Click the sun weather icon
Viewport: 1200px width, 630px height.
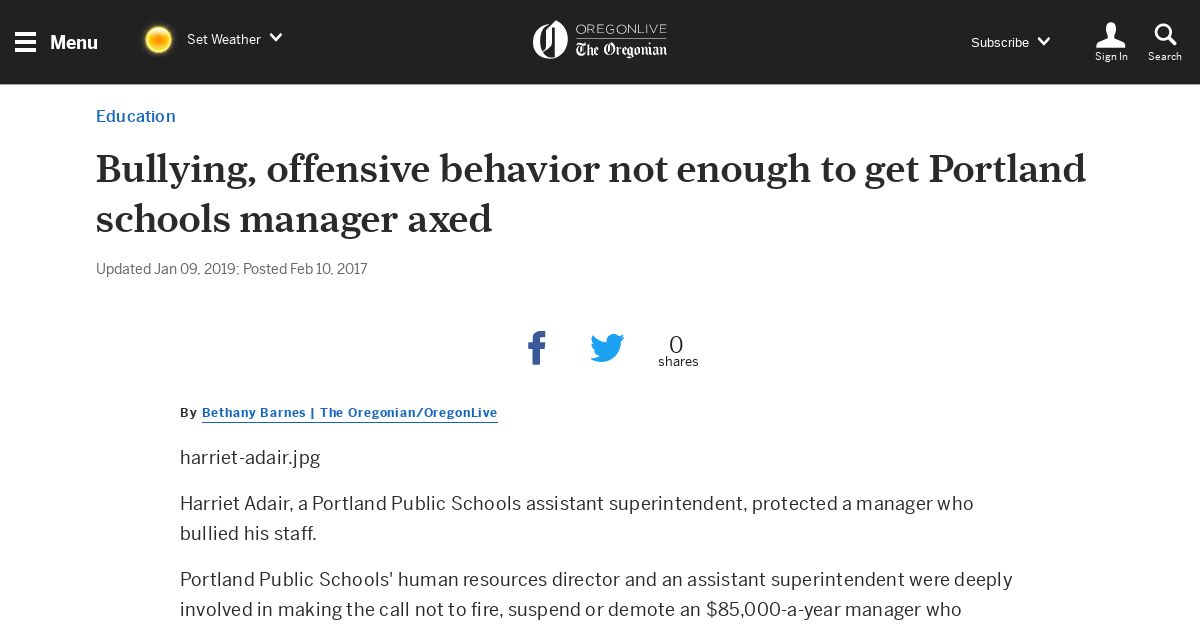pyautogui.click(x=158, y=40)
